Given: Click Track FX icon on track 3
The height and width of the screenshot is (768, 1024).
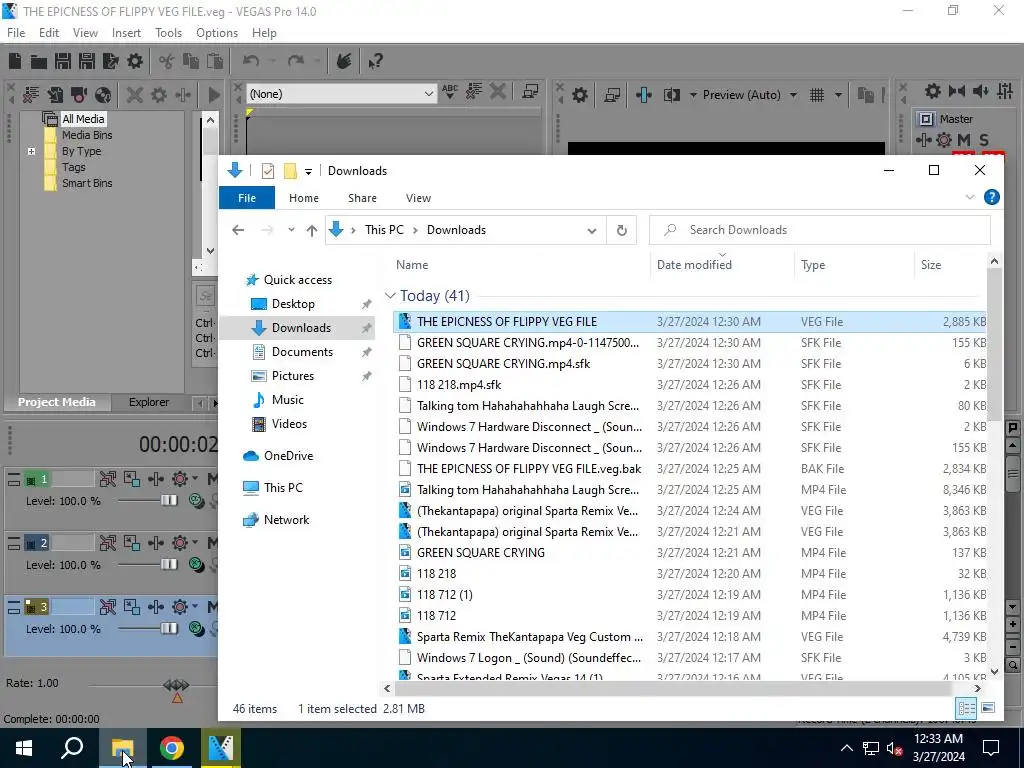Looking at the screenshot, I should tap(156, 607).
